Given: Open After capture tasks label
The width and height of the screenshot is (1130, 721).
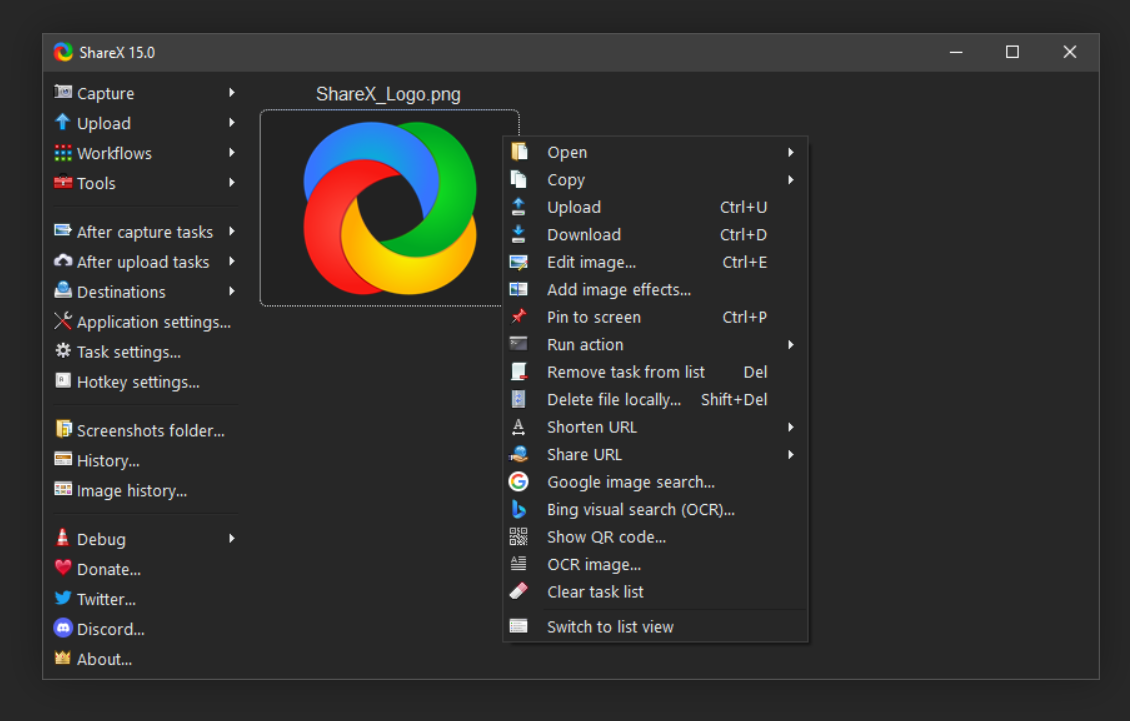Looking at the screenshot, I should point(145,232).
